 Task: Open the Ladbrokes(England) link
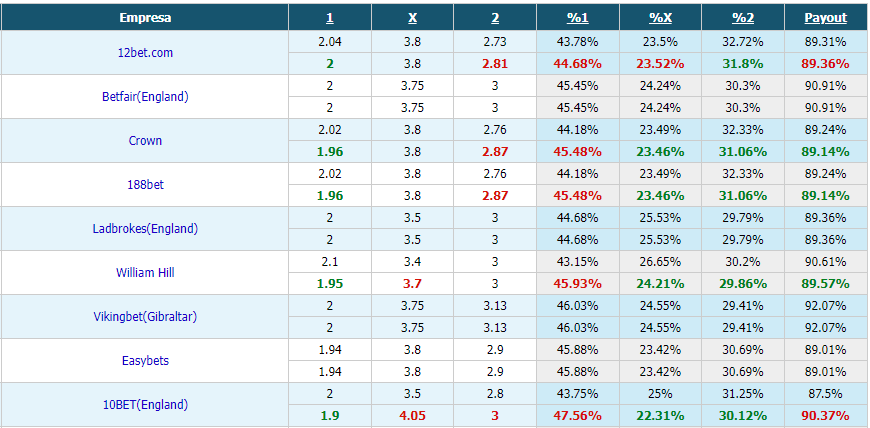(145, 228)
